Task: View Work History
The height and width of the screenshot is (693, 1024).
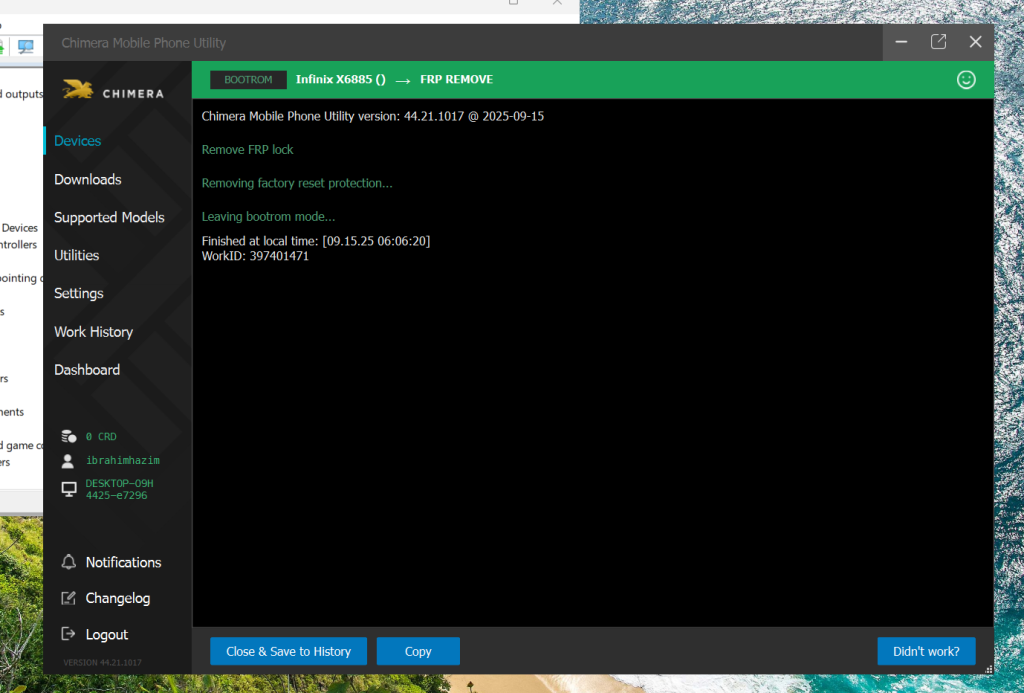Action: (x=93, y=332)
